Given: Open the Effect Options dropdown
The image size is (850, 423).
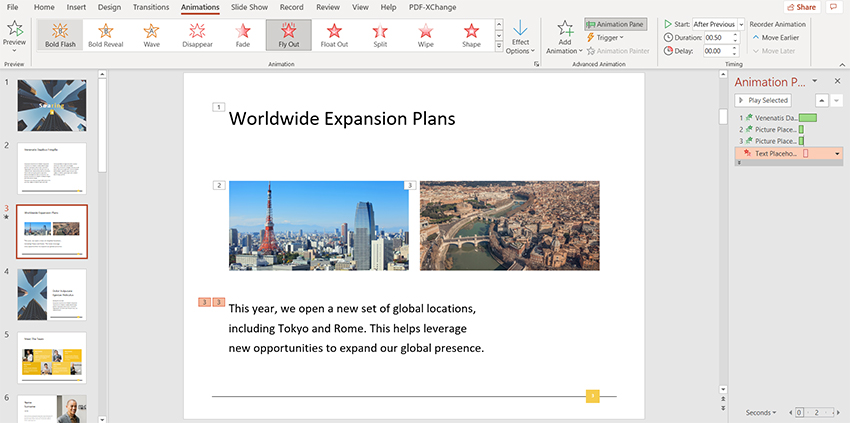Looking at the screenshot, I should pyautogui.click(x=520, y=37).
